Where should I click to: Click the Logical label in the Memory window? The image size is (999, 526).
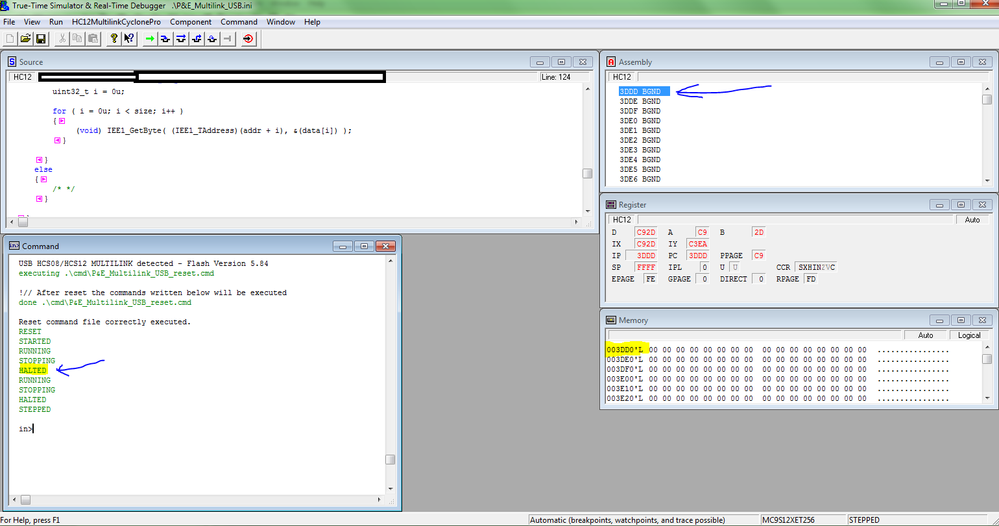(969, 335)
